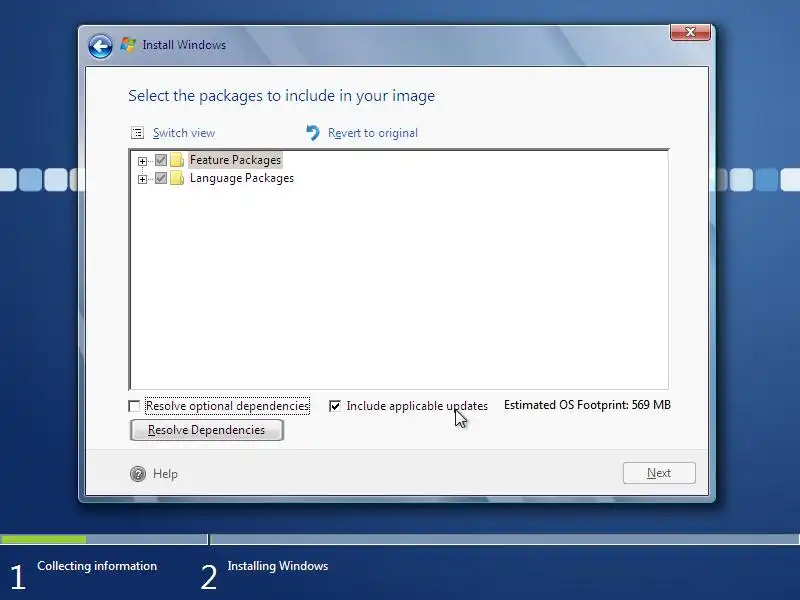Click the Revert to original undo icon

point(313,133)
